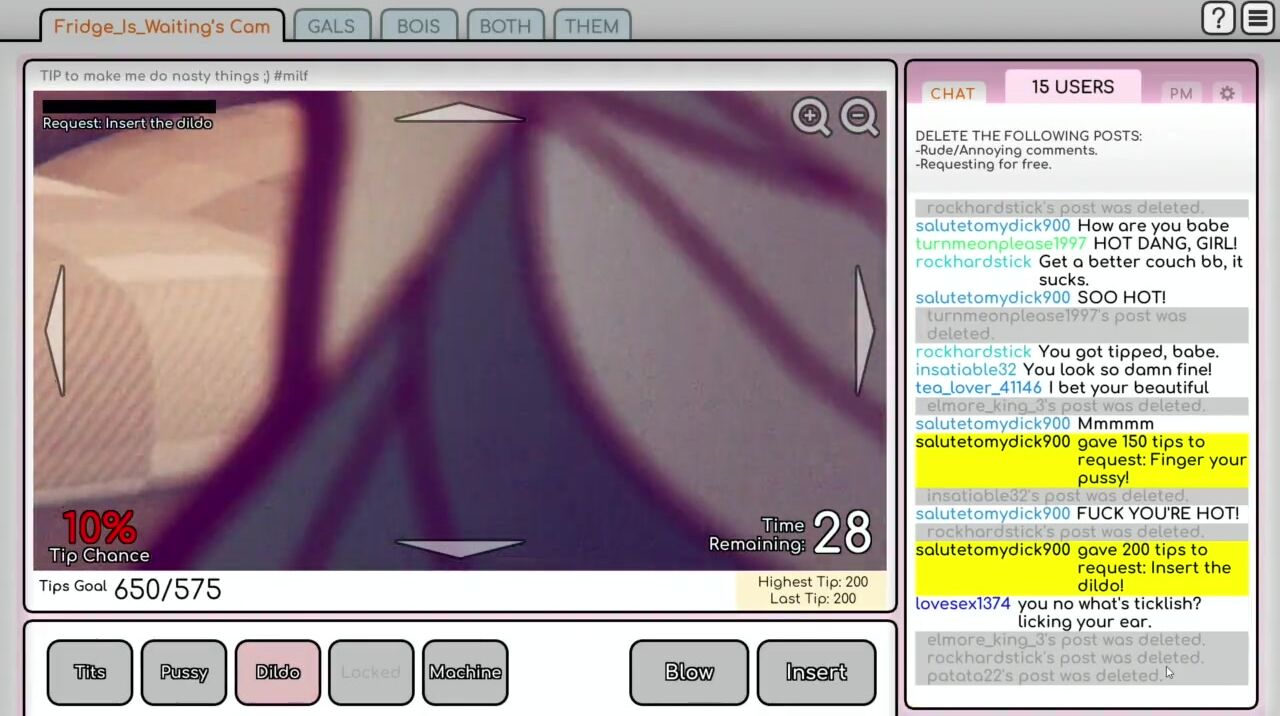
Task: Pan the camera left with the left arrow
Action: point(56,330)
